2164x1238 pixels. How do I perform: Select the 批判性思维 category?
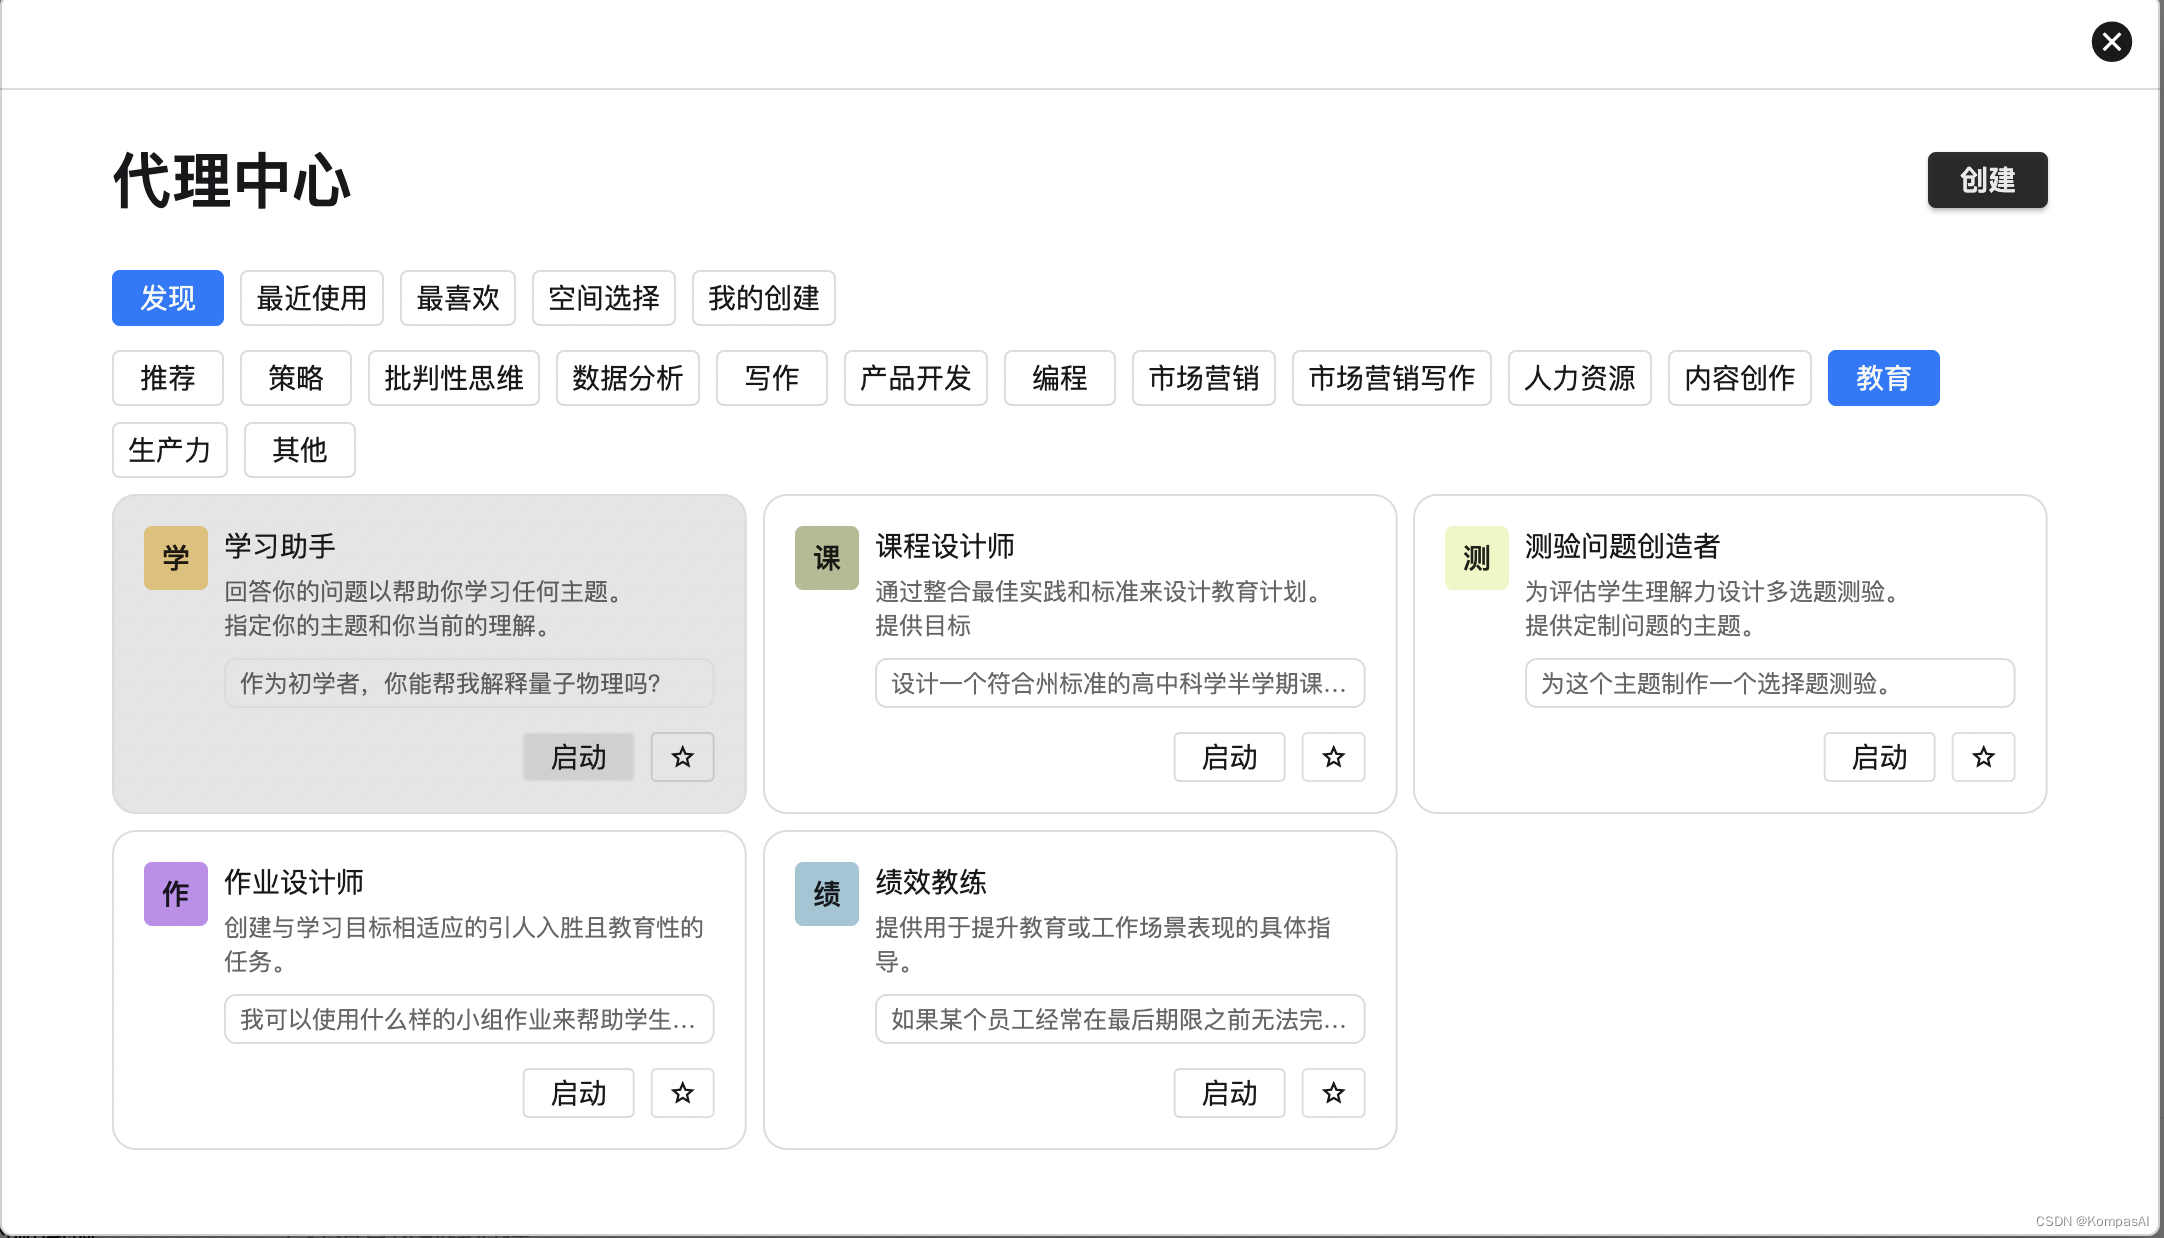coord(454,378)
